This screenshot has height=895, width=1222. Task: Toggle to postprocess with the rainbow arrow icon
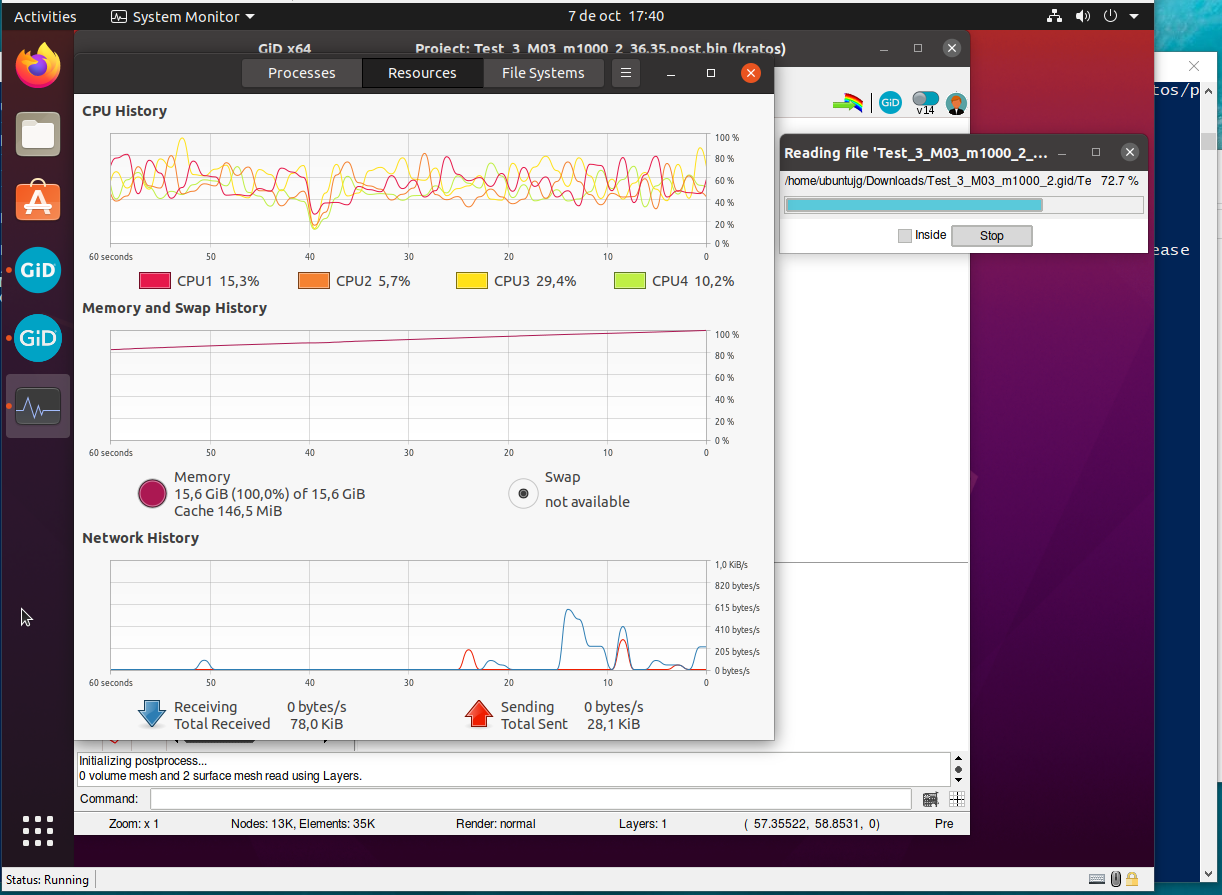point(848,102)
